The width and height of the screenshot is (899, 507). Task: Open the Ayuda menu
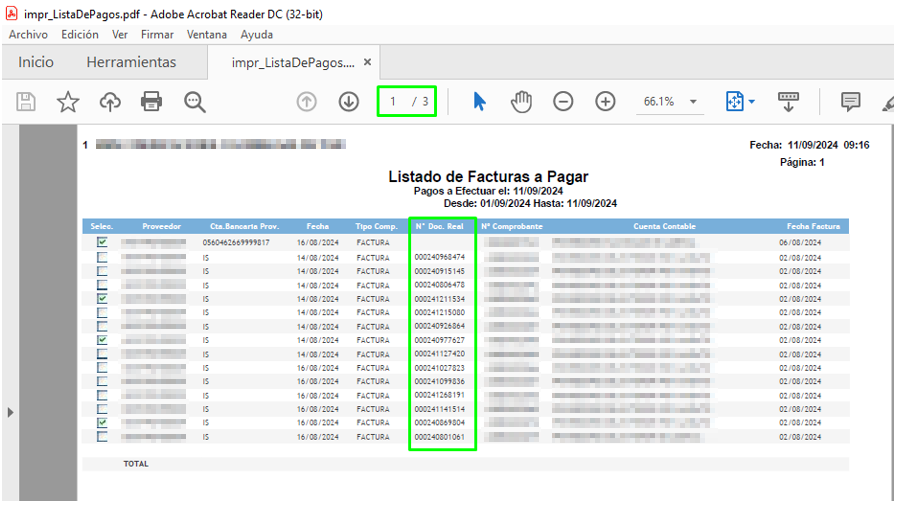click(x=256, y=34)
